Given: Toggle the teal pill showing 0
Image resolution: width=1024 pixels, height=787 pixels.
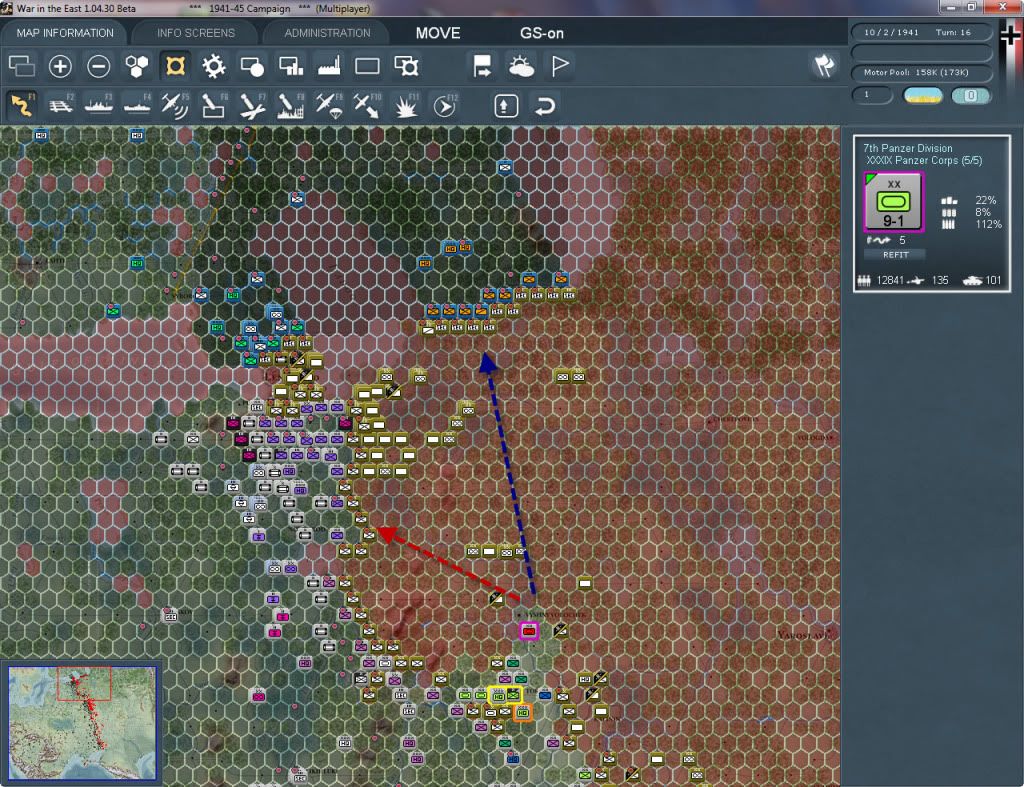Looking at the screenshot, I should (x=971, y=96).
